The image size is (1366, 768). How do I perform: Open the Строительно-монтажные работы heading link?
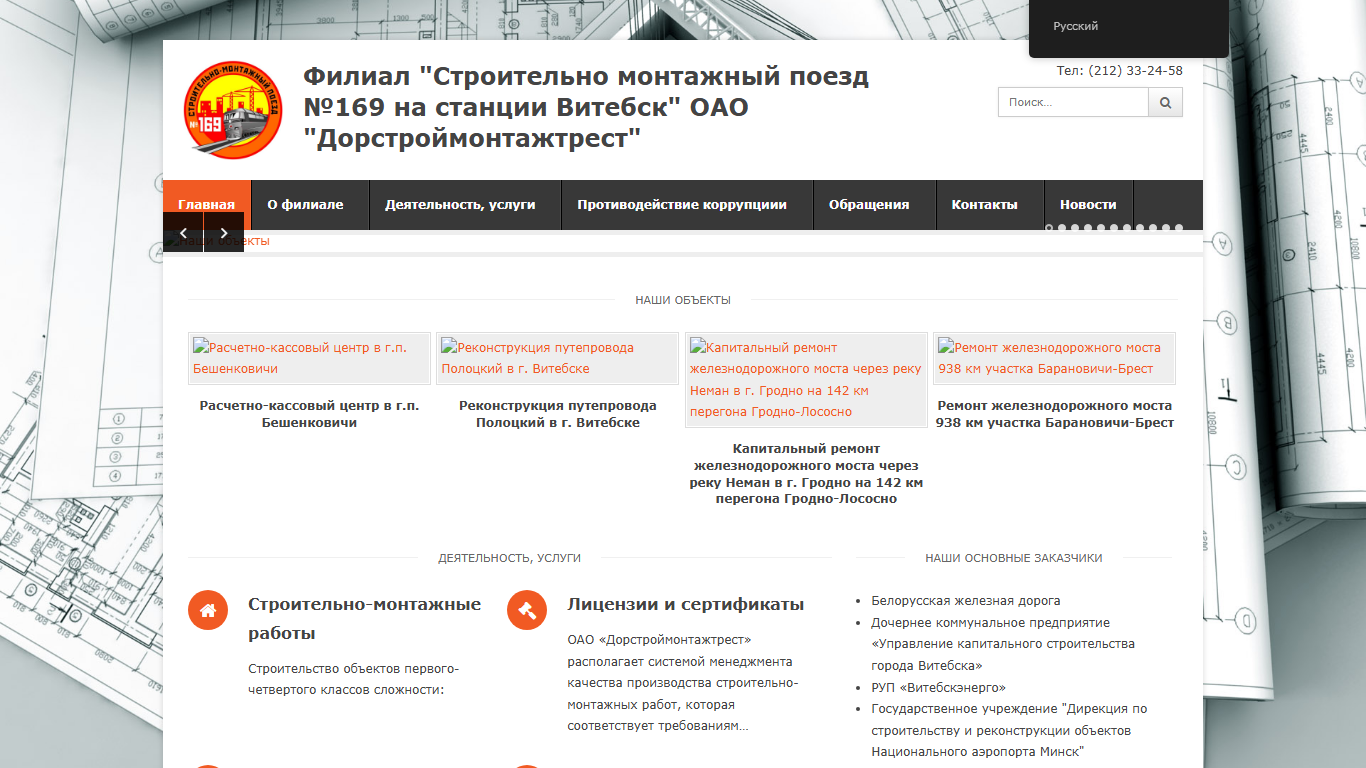click(364, 619)
